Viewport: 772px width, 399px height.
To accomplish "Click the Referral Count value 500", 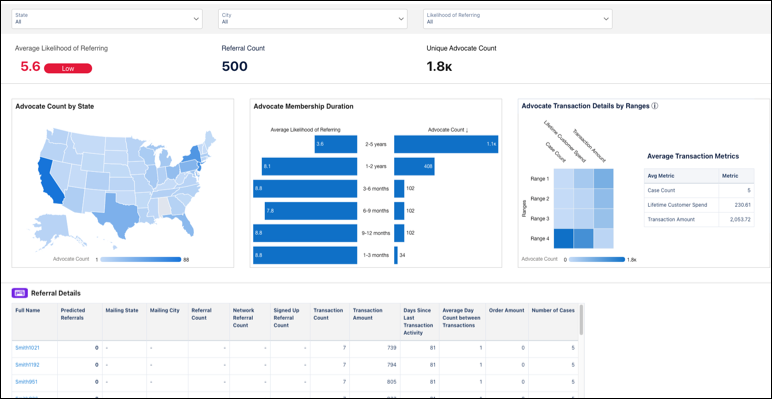I will point(234,66).
